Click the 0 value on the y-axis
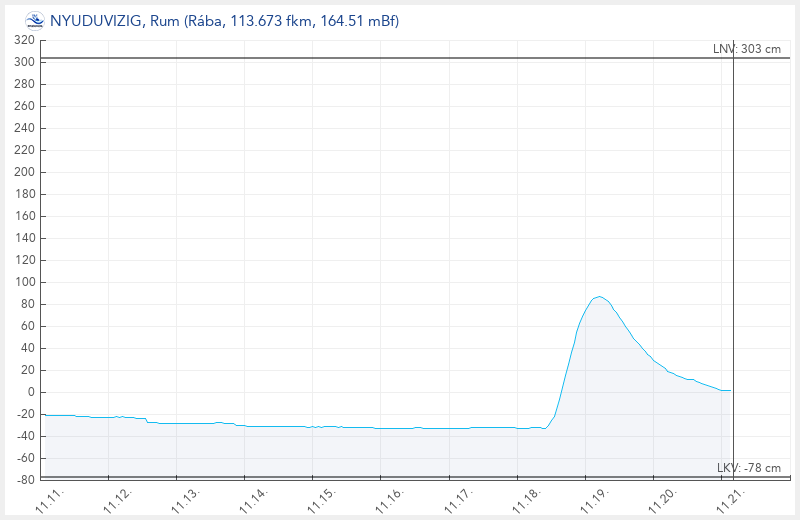Viewport: 800px width, 520px height. click(x=31, y=392)
